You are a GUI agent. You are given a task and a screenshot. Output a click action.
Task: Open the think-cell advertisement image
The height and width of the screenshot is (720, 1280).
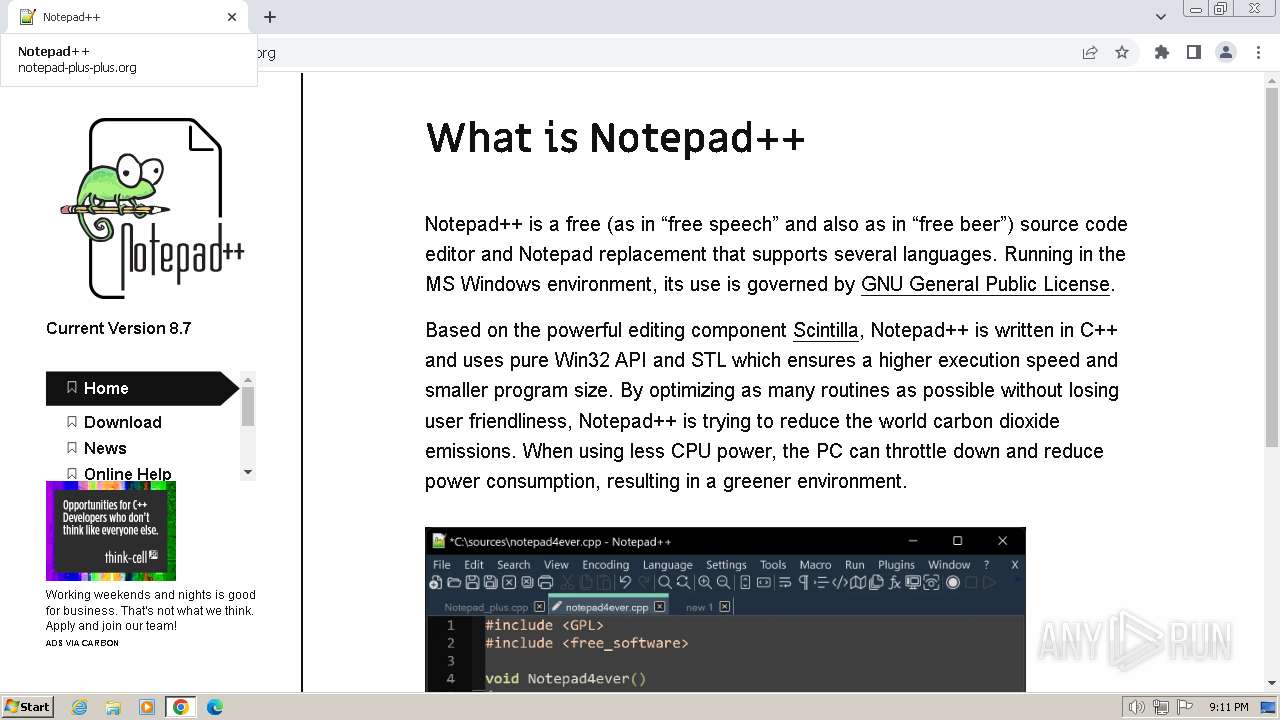coord(111,531)
